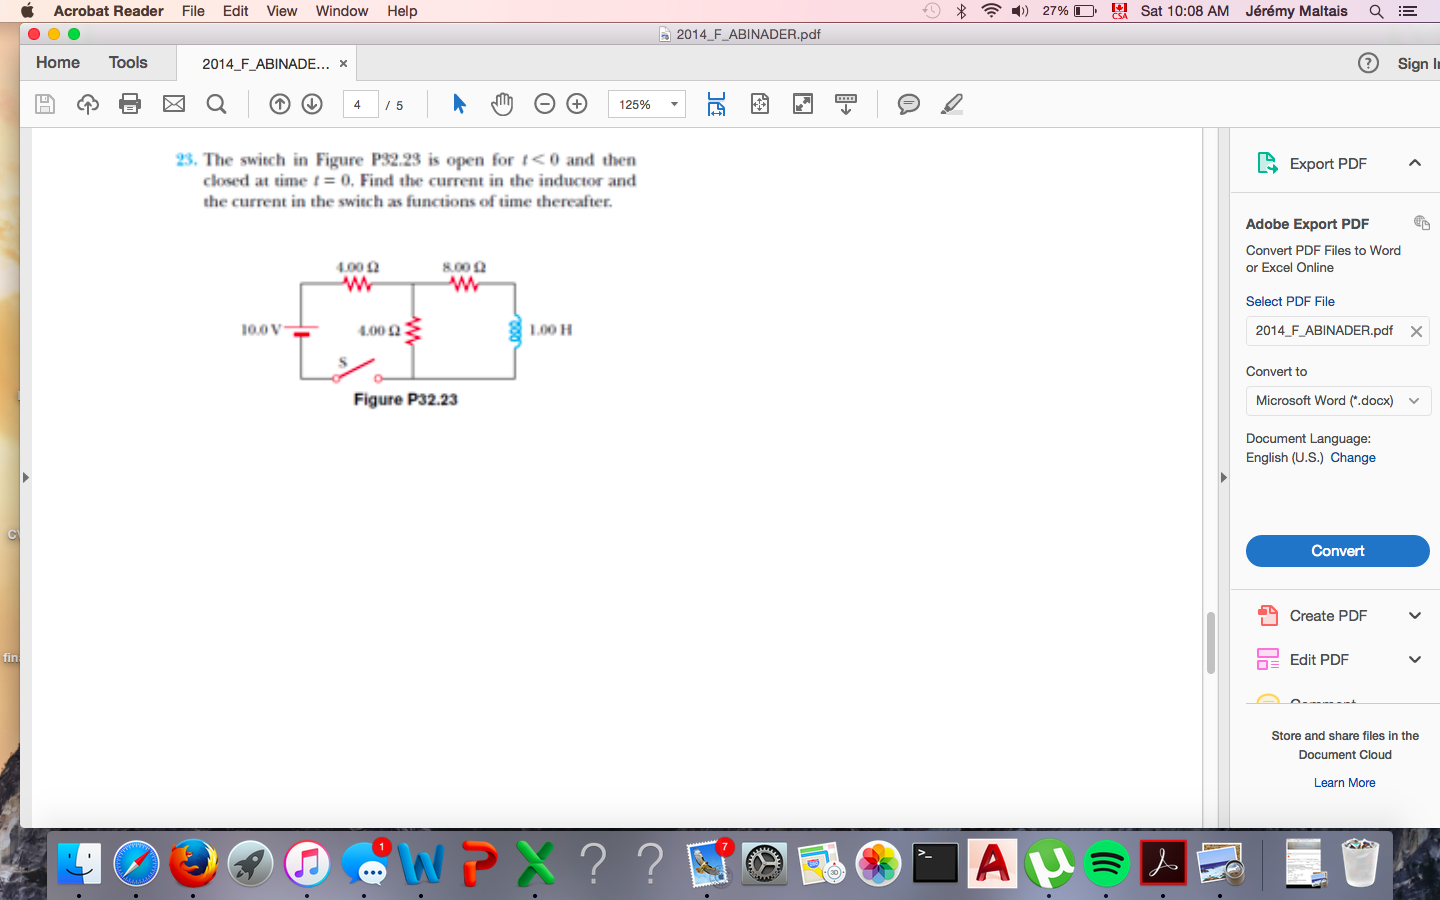Expand the Create PDF section

click(1414, 616)
